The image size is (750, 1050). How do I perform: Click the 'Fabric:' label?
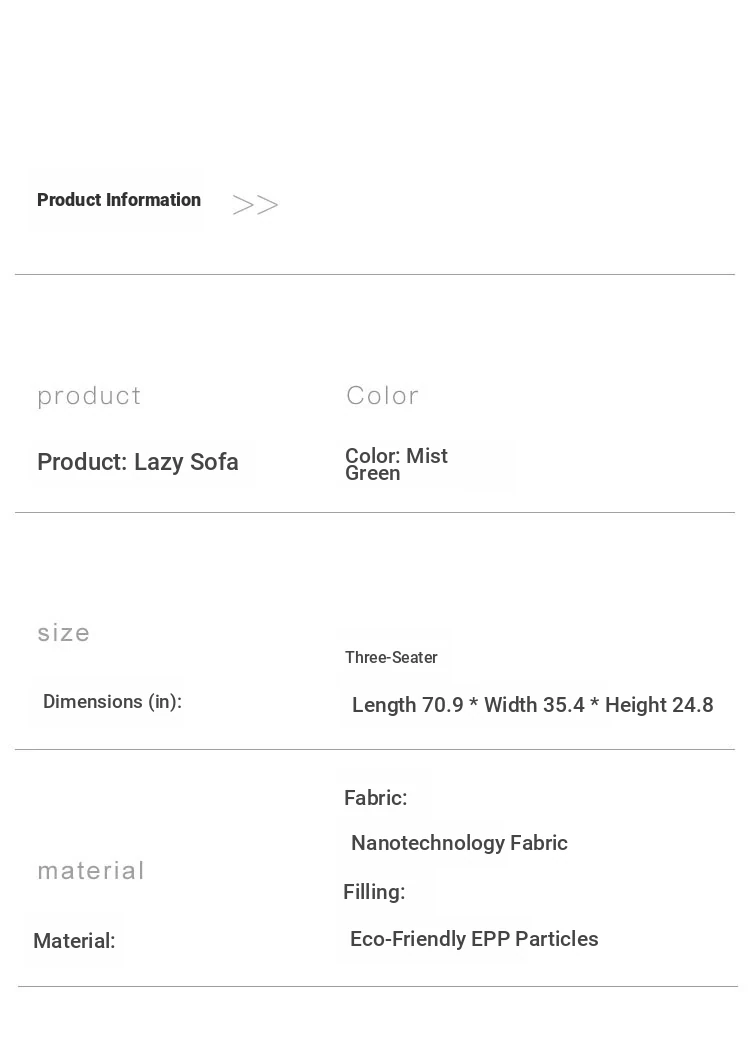pos(376,798)
